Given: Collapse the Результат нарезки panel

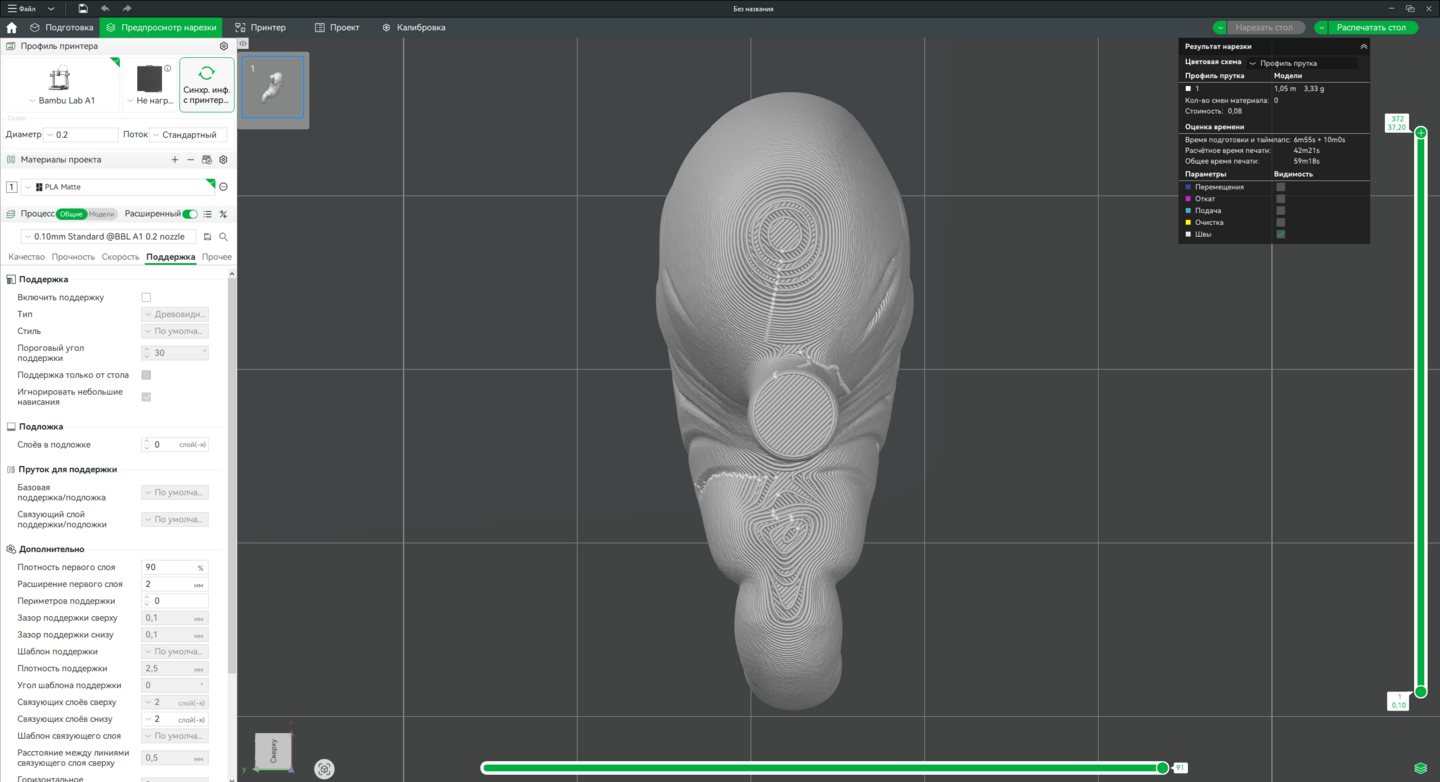Looking at the screenshot, I should coord(1363,47).
